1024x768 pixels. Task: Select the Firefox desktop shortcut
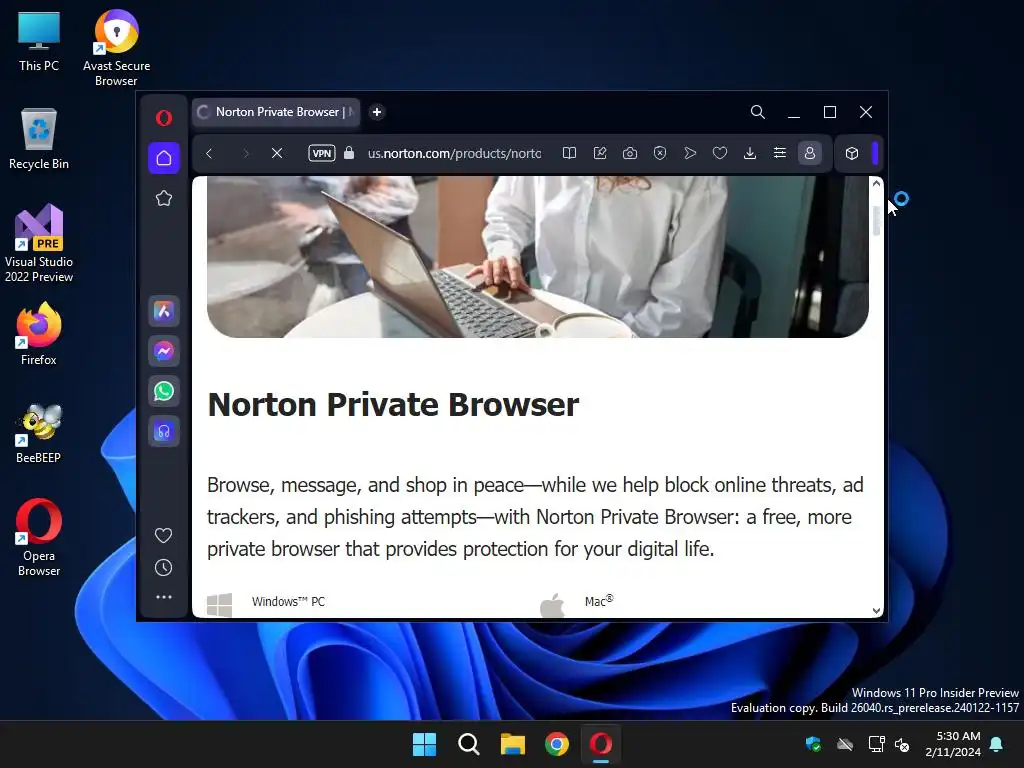pyautogui.click(x=39, y=334)
